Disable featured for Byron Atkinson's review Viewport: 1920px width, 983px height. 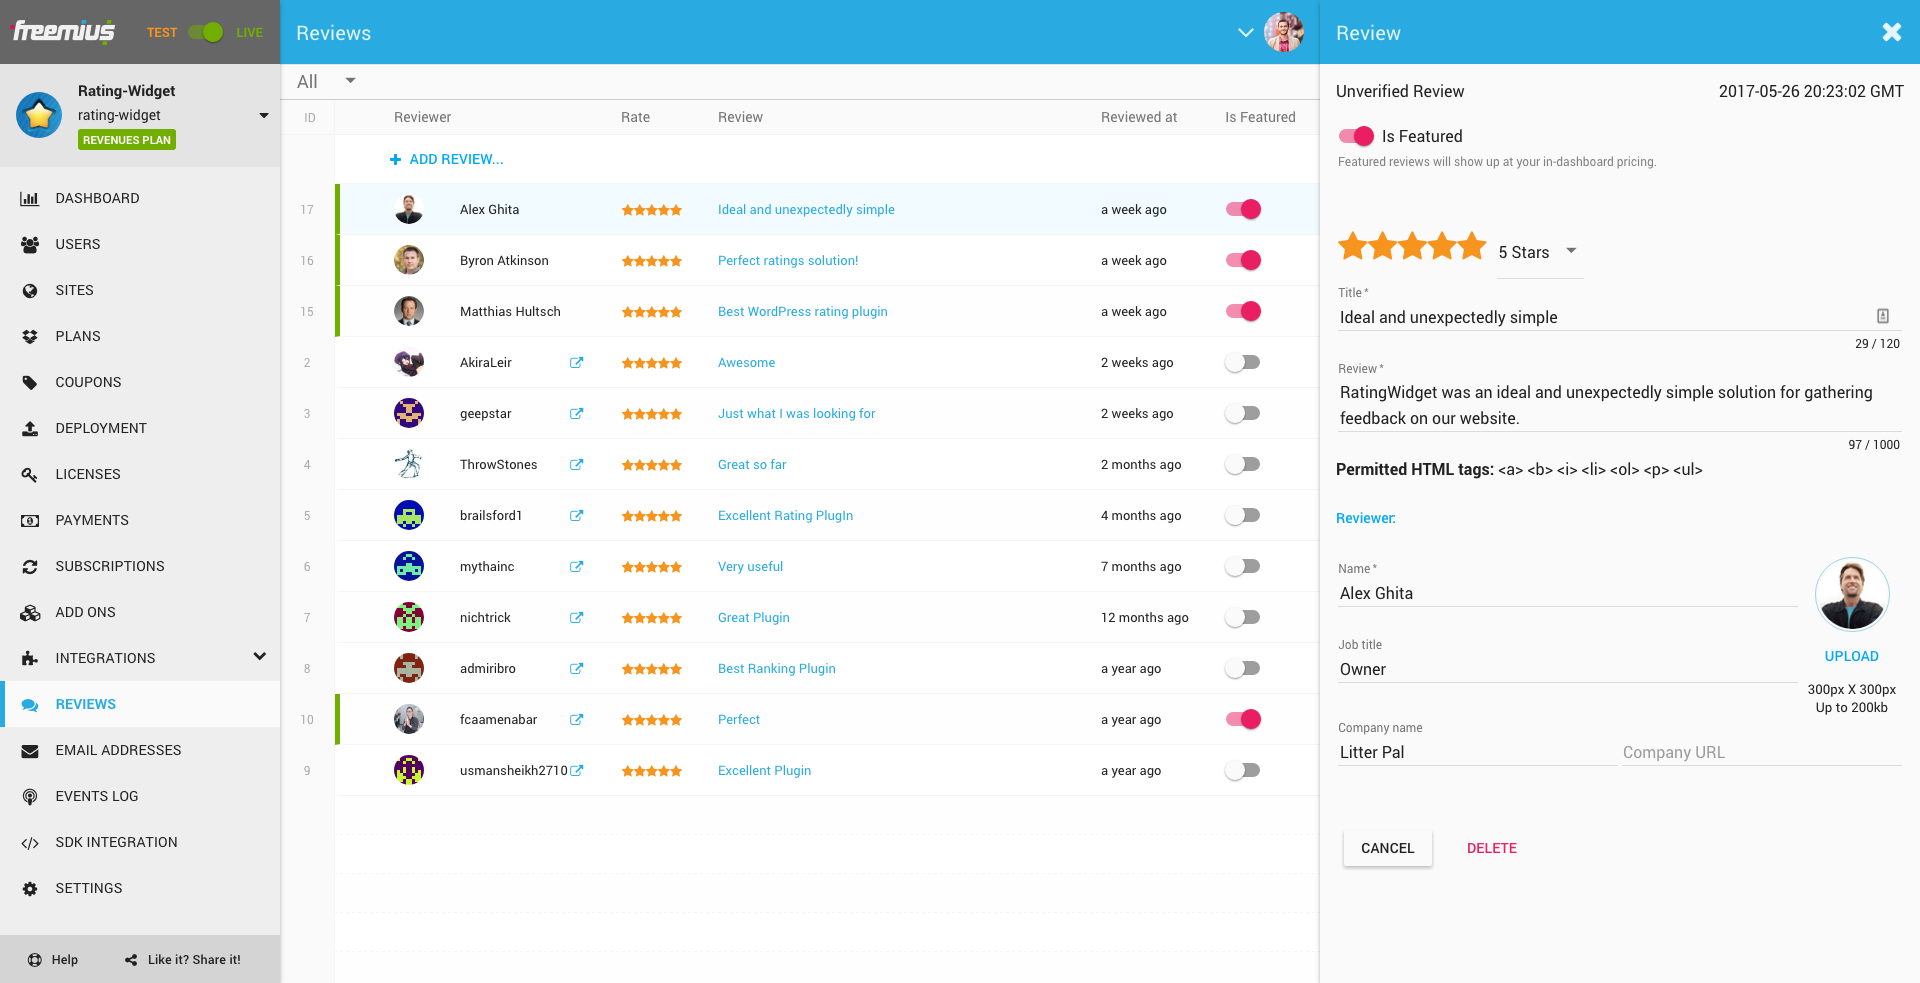(1243, 261)
